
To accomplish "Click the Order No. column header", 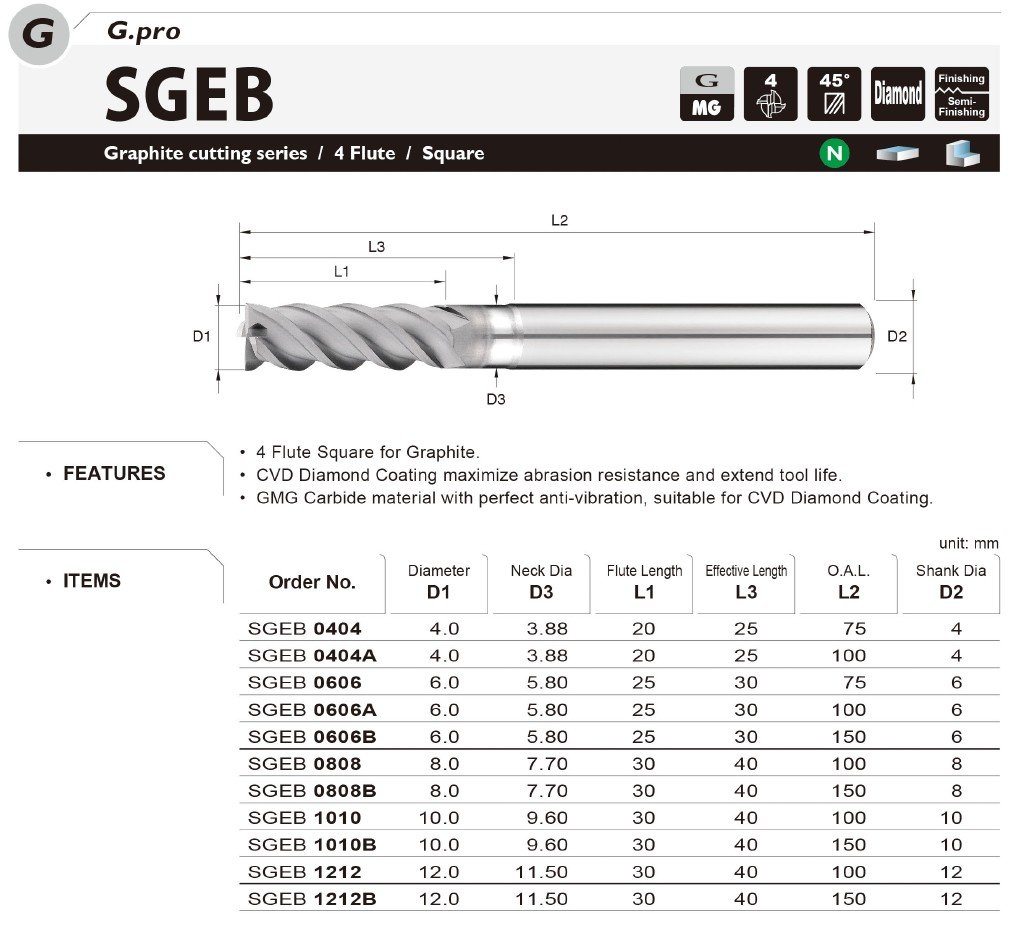I will (312, 582).
